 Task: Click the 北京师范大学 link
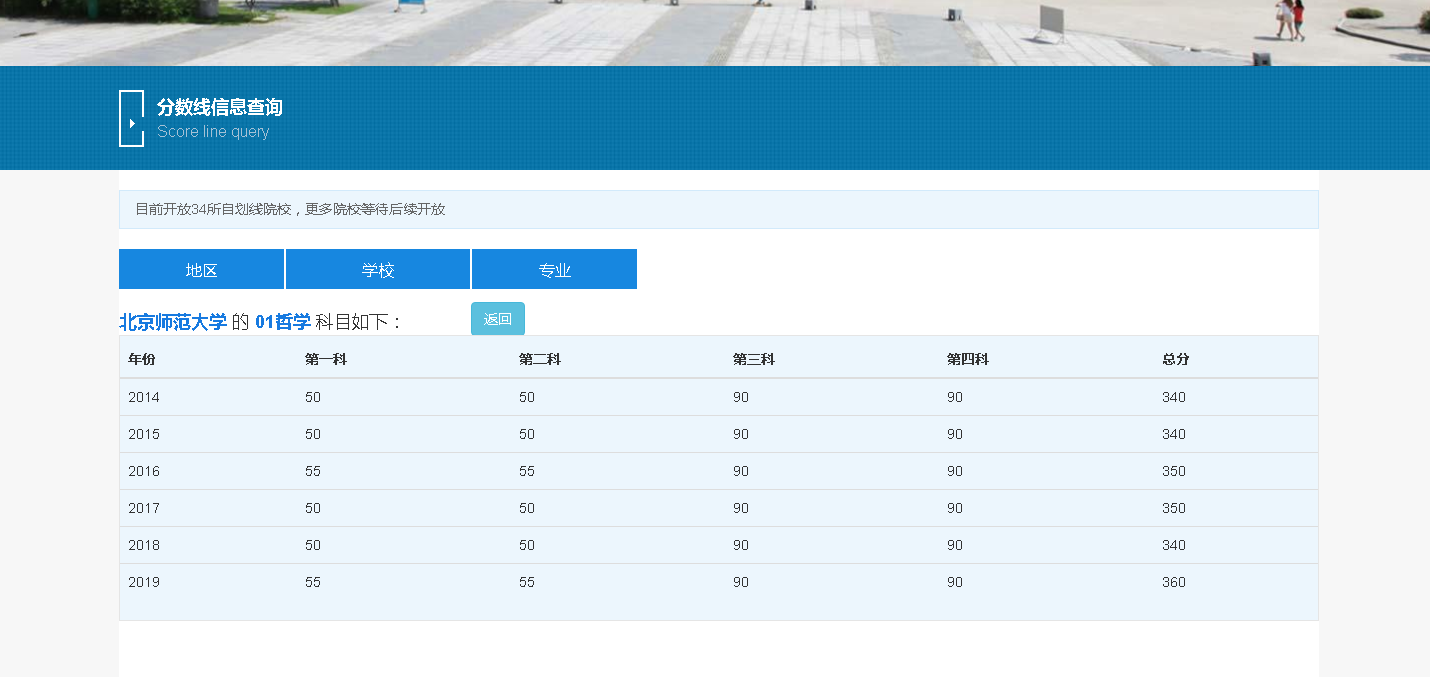pos(173,322)
